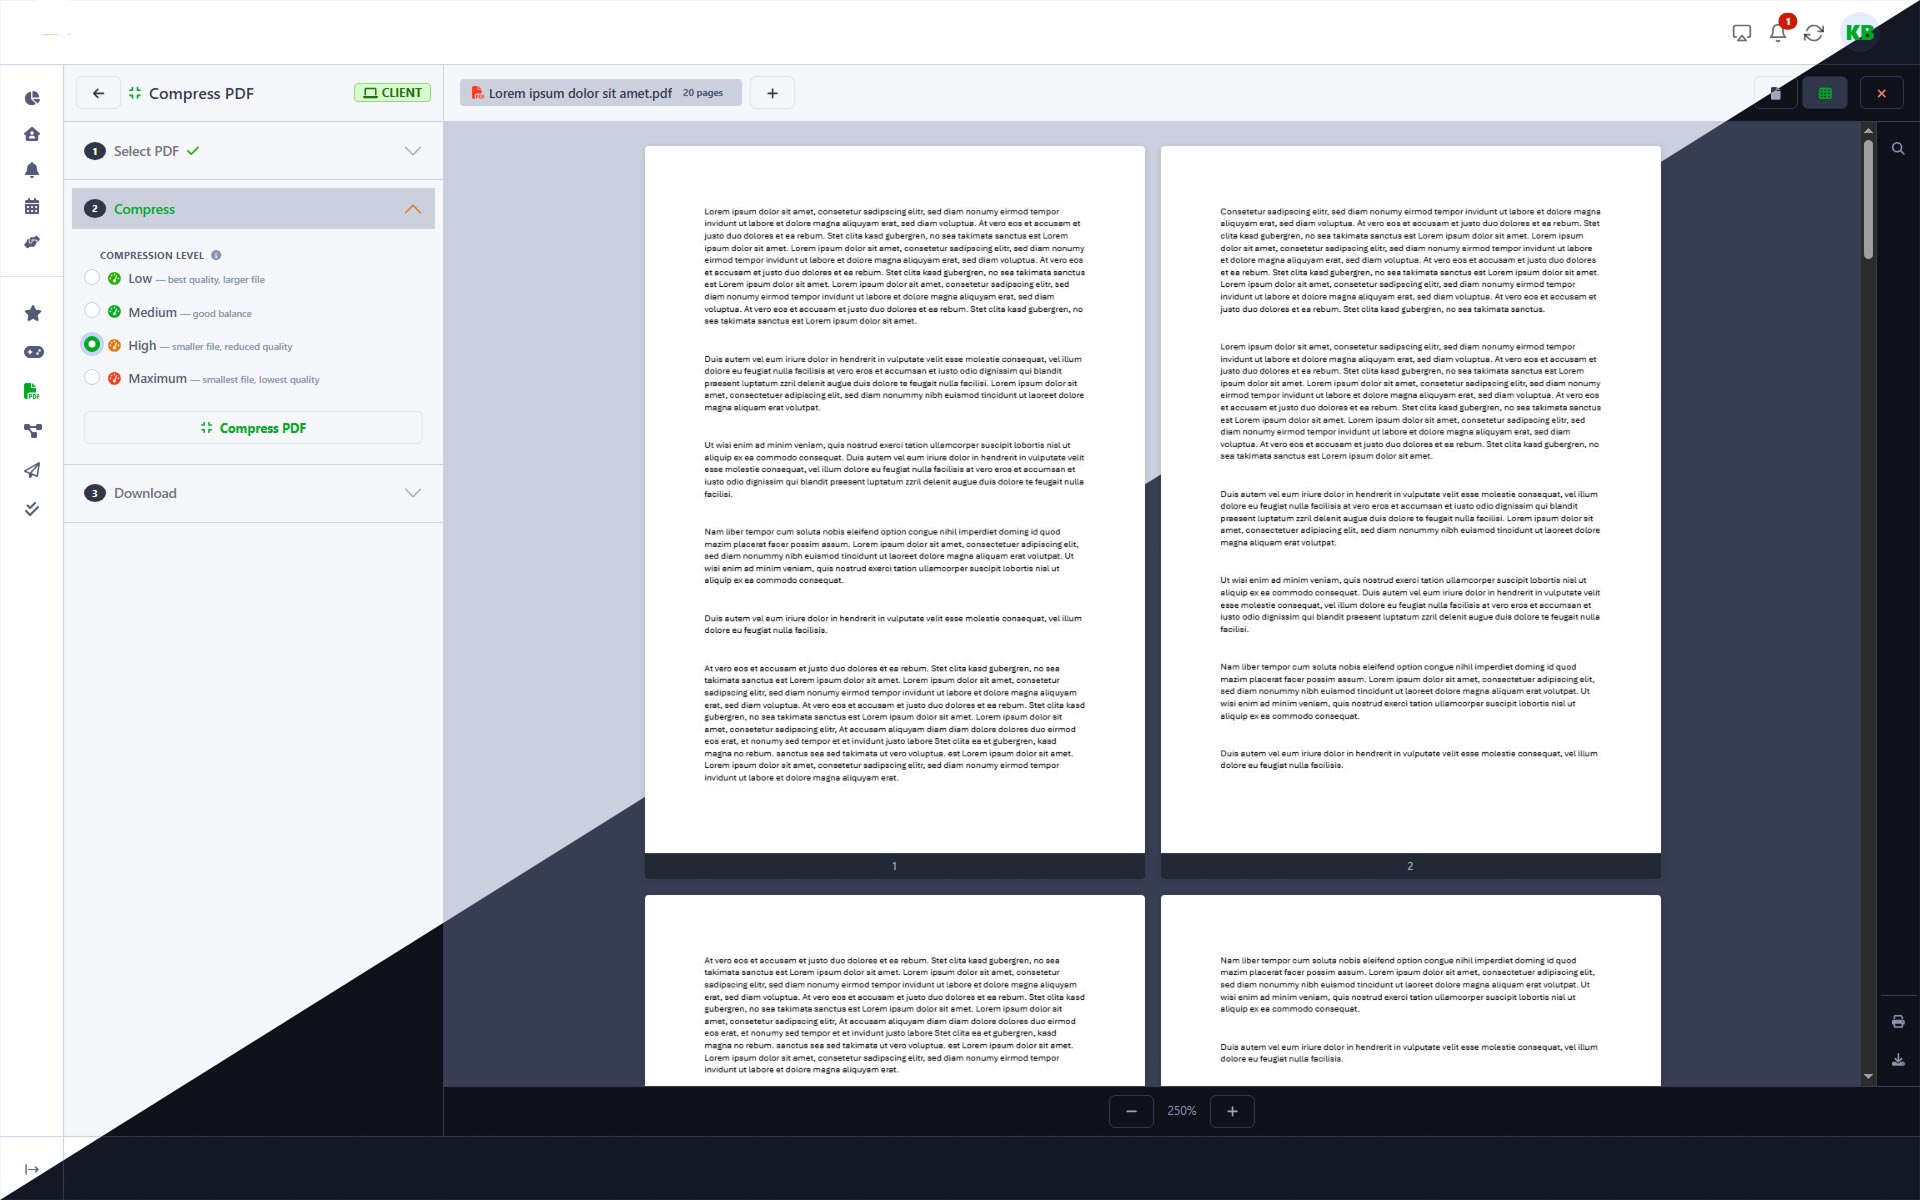Click the back arrow next to Compress PDF
The width and height of the screenshot is (1920, 1200).
coord(99,92)
